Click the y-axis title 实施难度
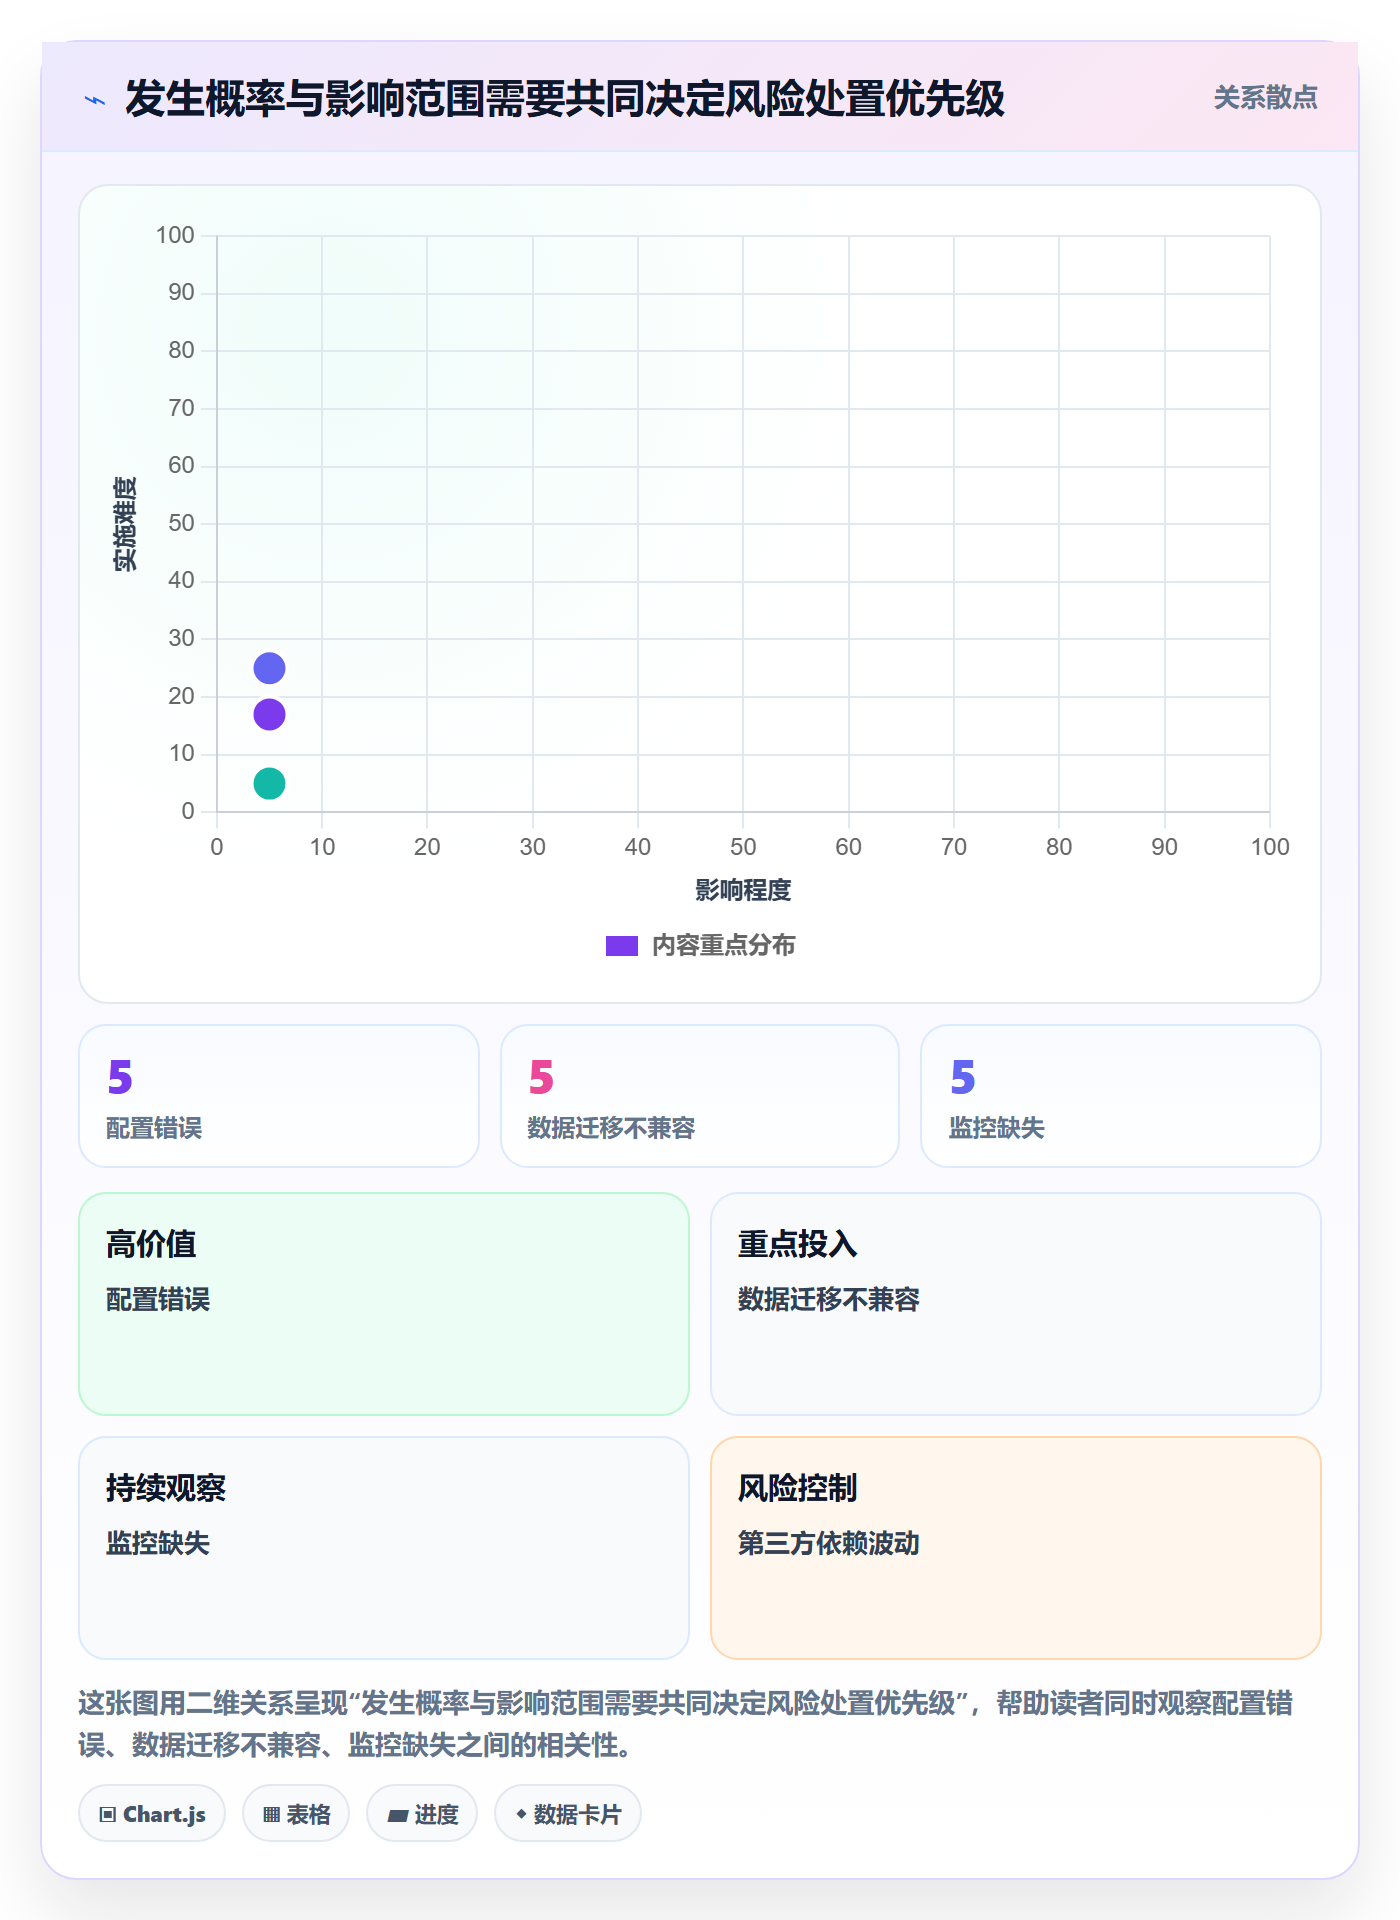Viewport: 1400px width, 1920px height. 125,524
